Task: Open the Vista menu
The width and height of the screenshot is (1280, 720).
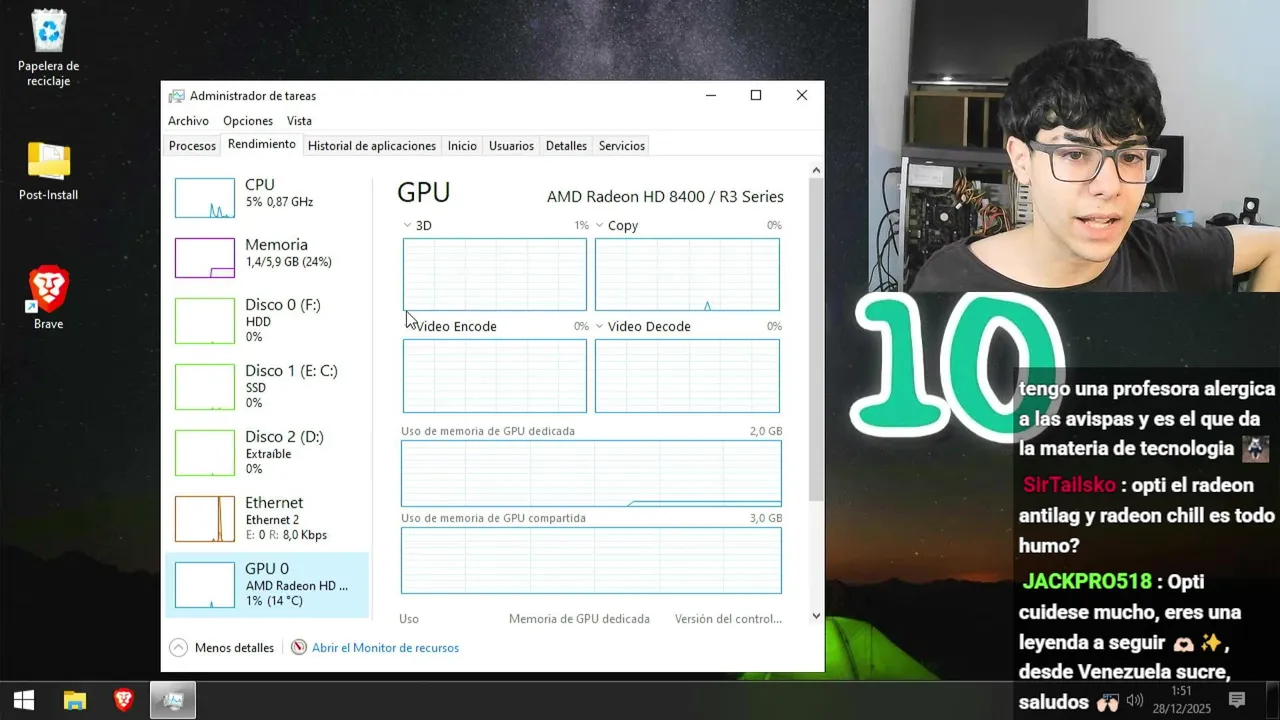Action: [x=299, y=121]
